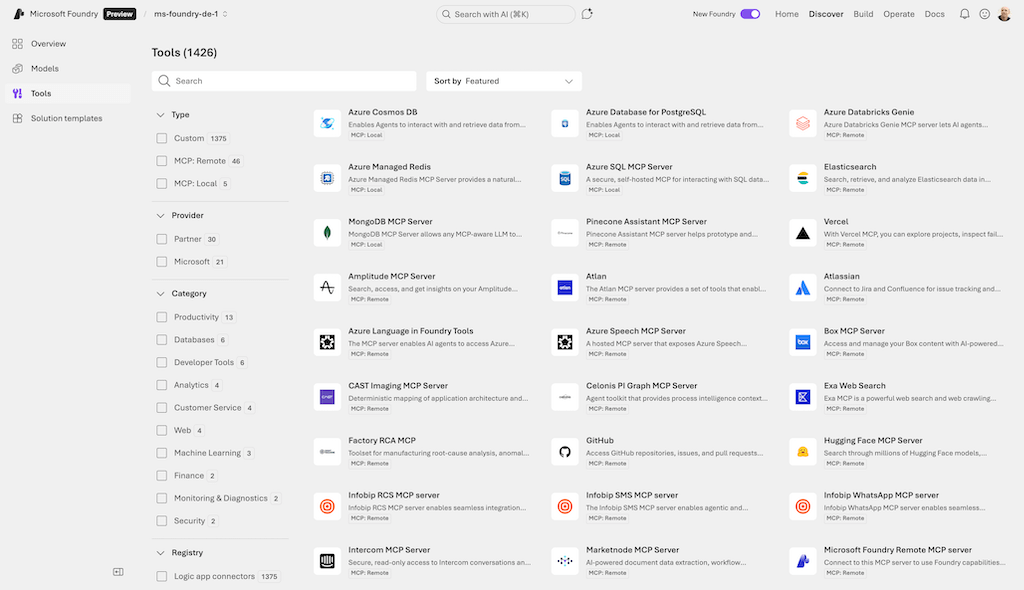Open the Sort by Featured dropdown
Image resolution: width=1024 pixels, height=590 pixels.
[x=504, y=81]
